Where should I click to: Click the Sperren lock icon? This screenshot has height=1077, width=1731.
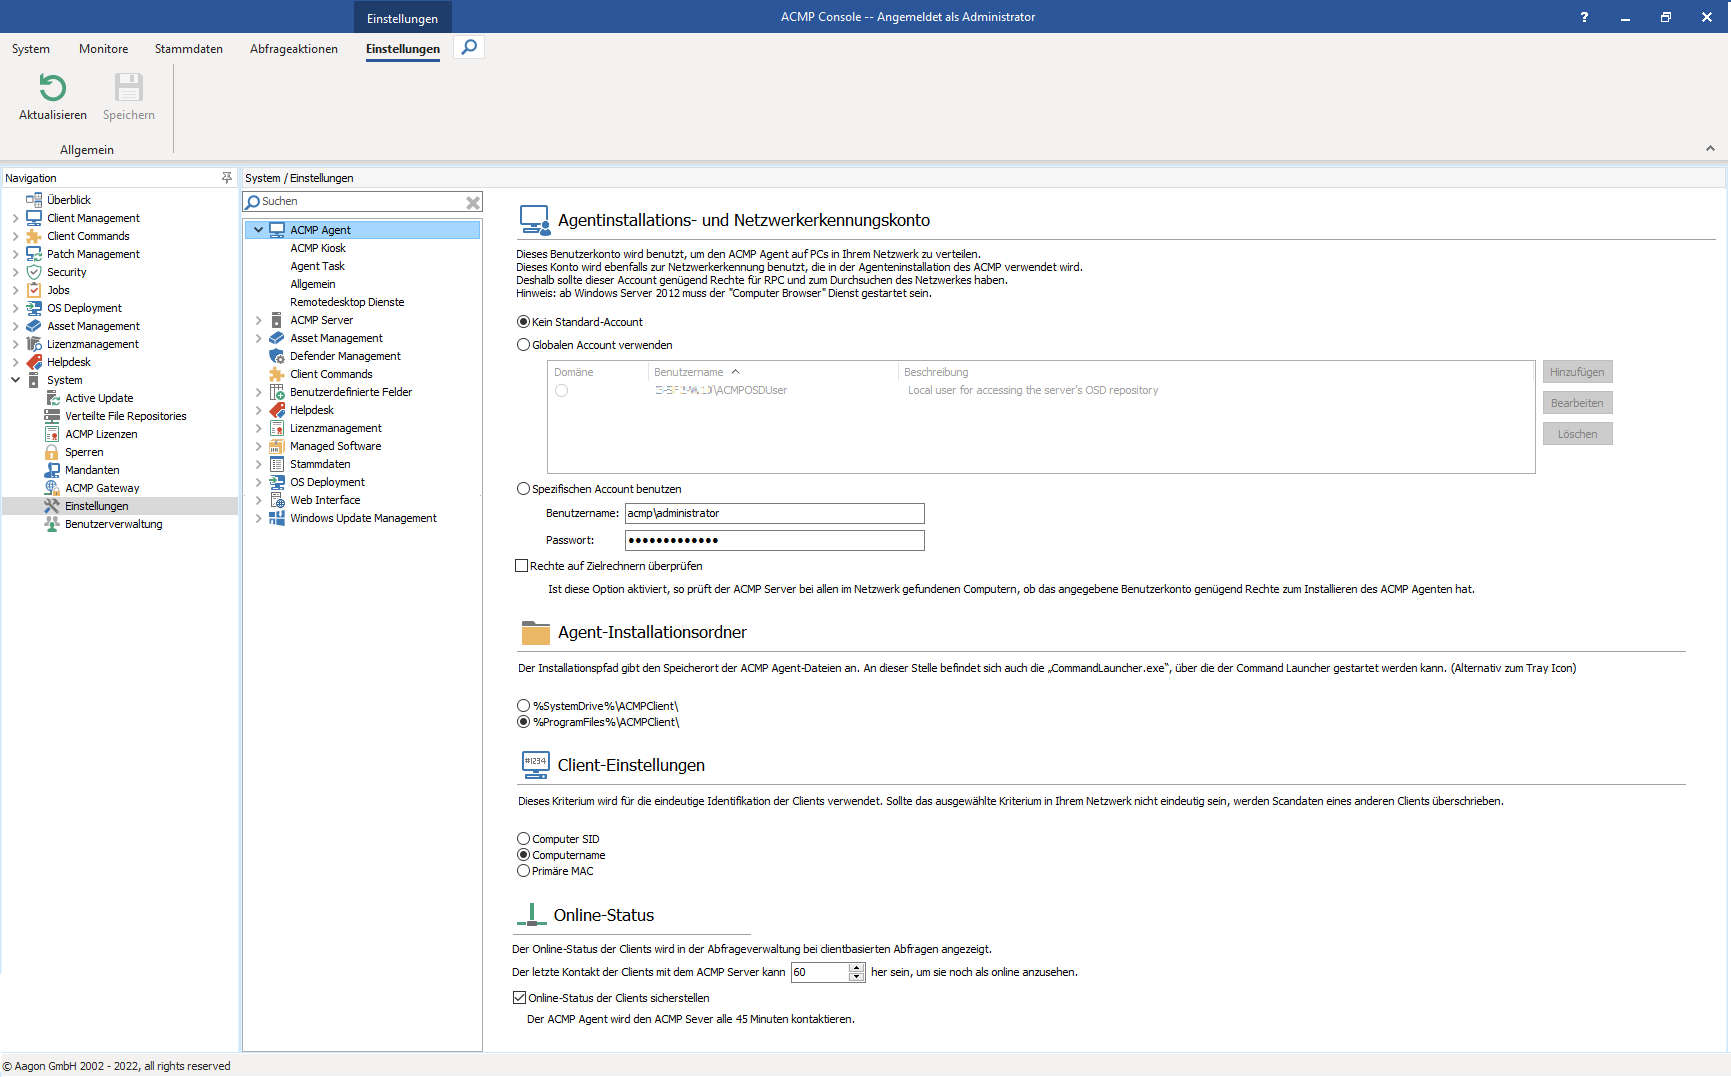pyautogui.click(x=52, y=452)
